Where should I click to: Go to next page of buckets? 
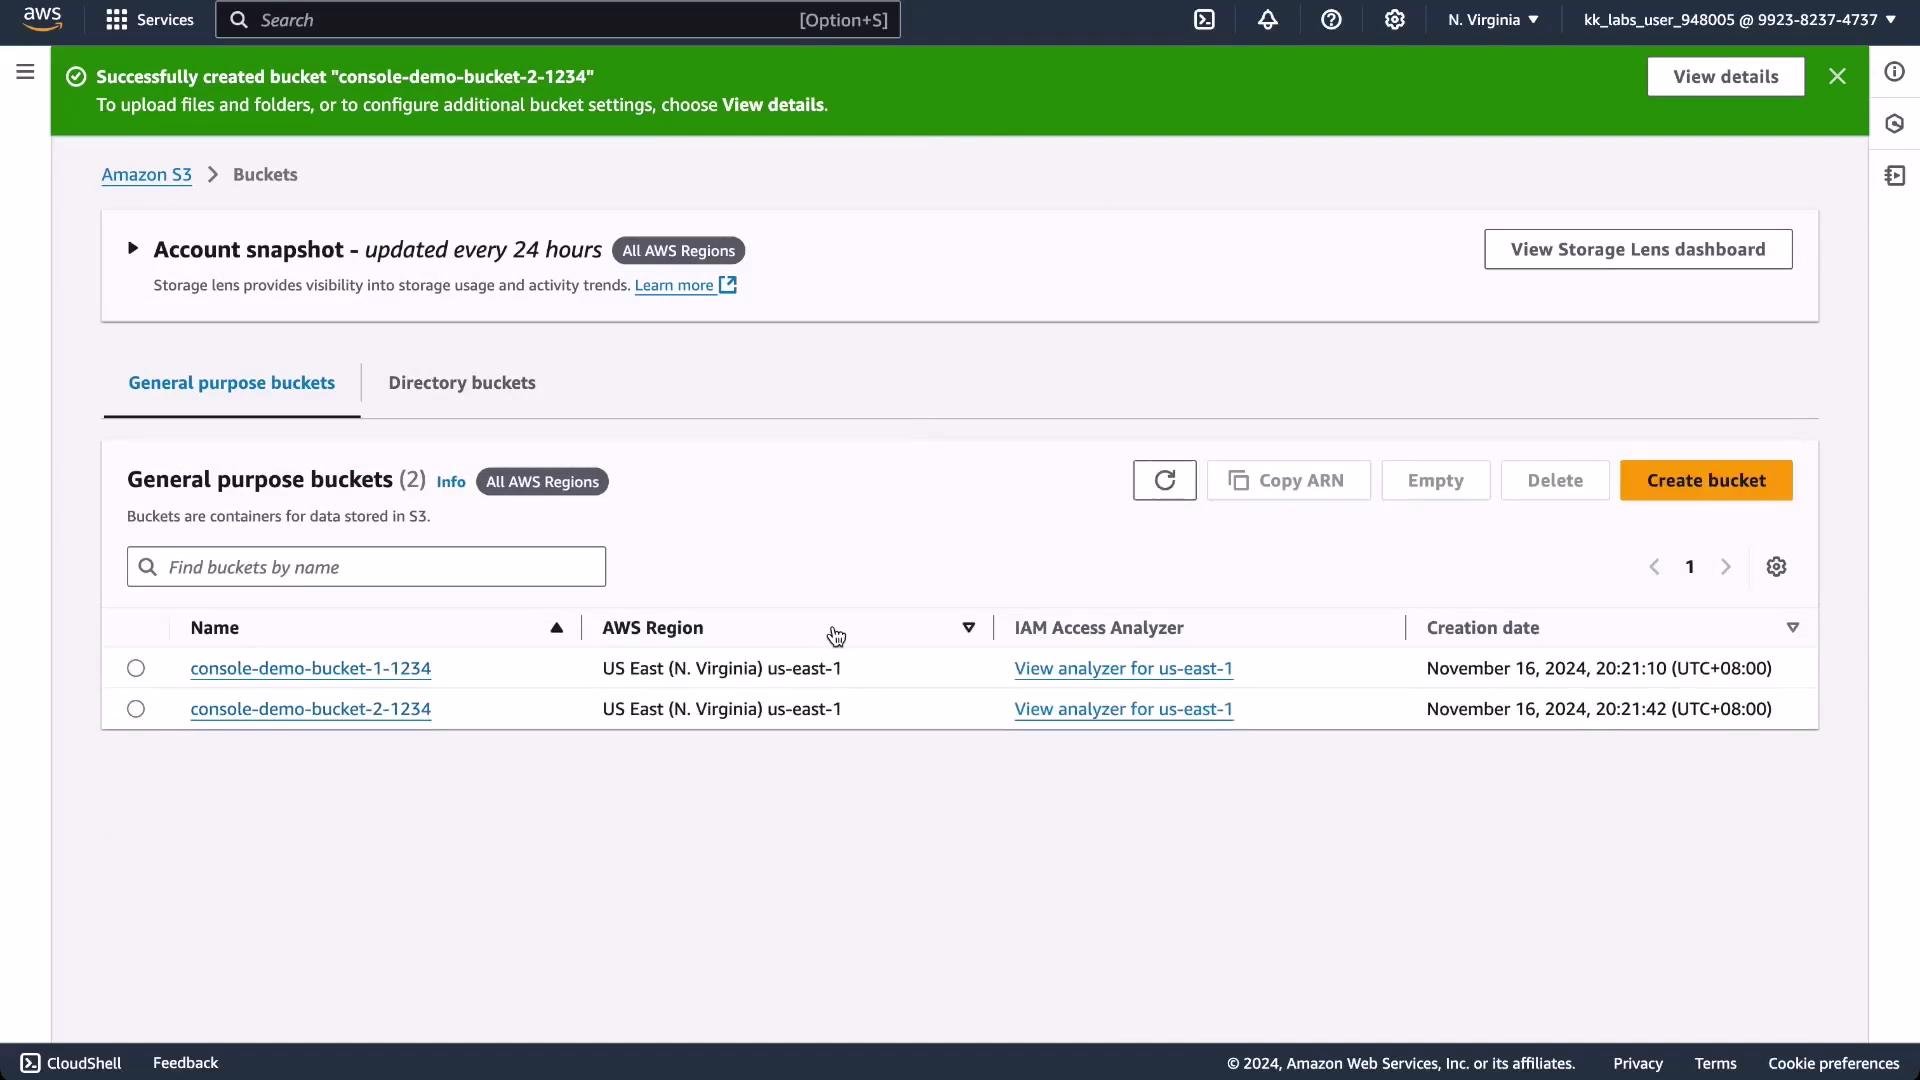1725,567
